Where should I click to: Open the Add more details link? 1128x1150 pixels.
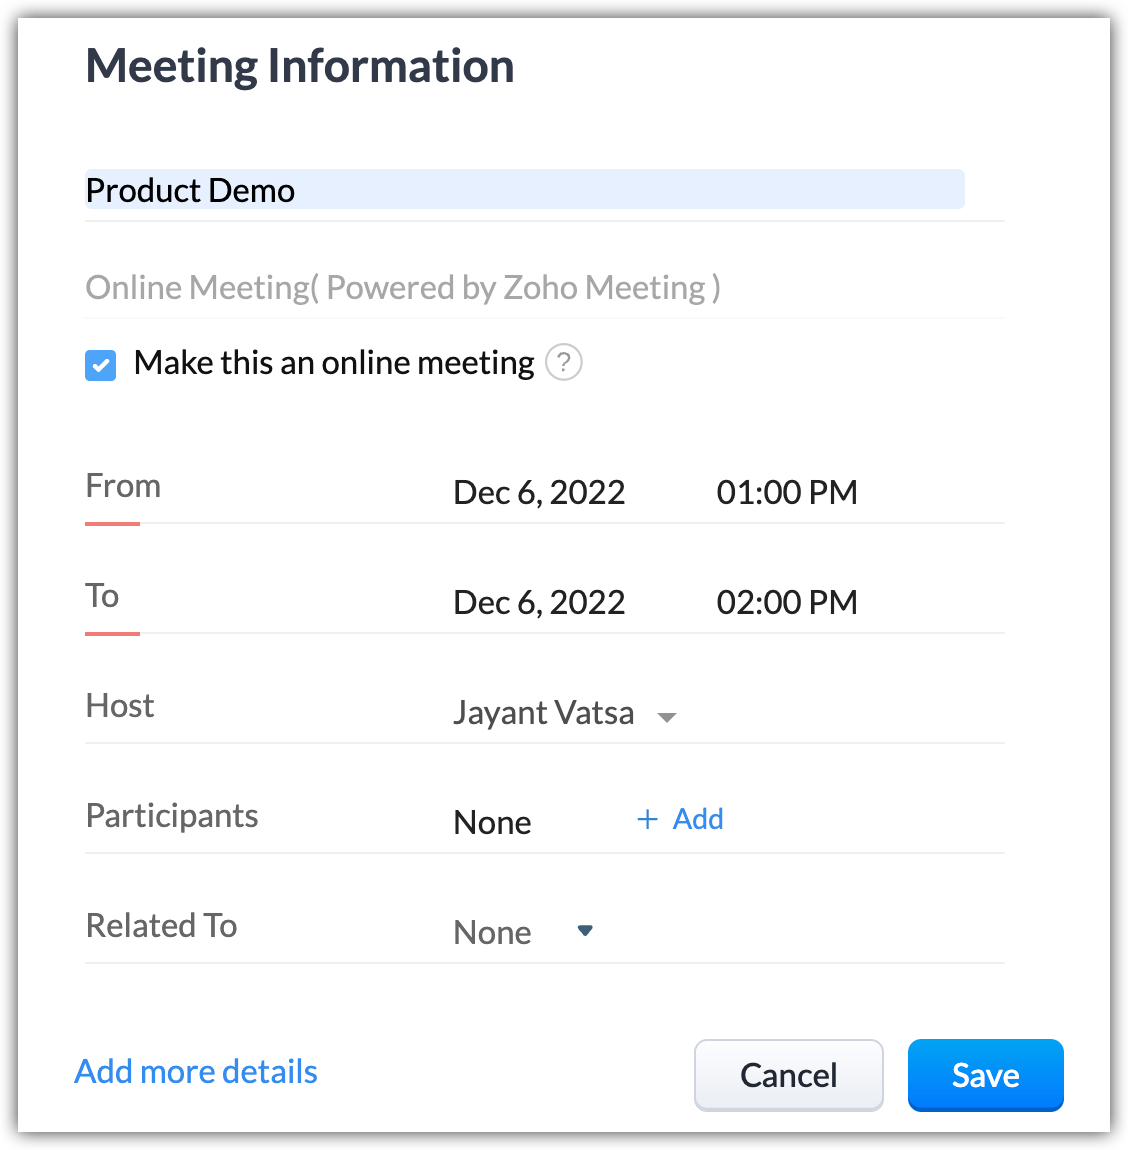click(196, 1072)
